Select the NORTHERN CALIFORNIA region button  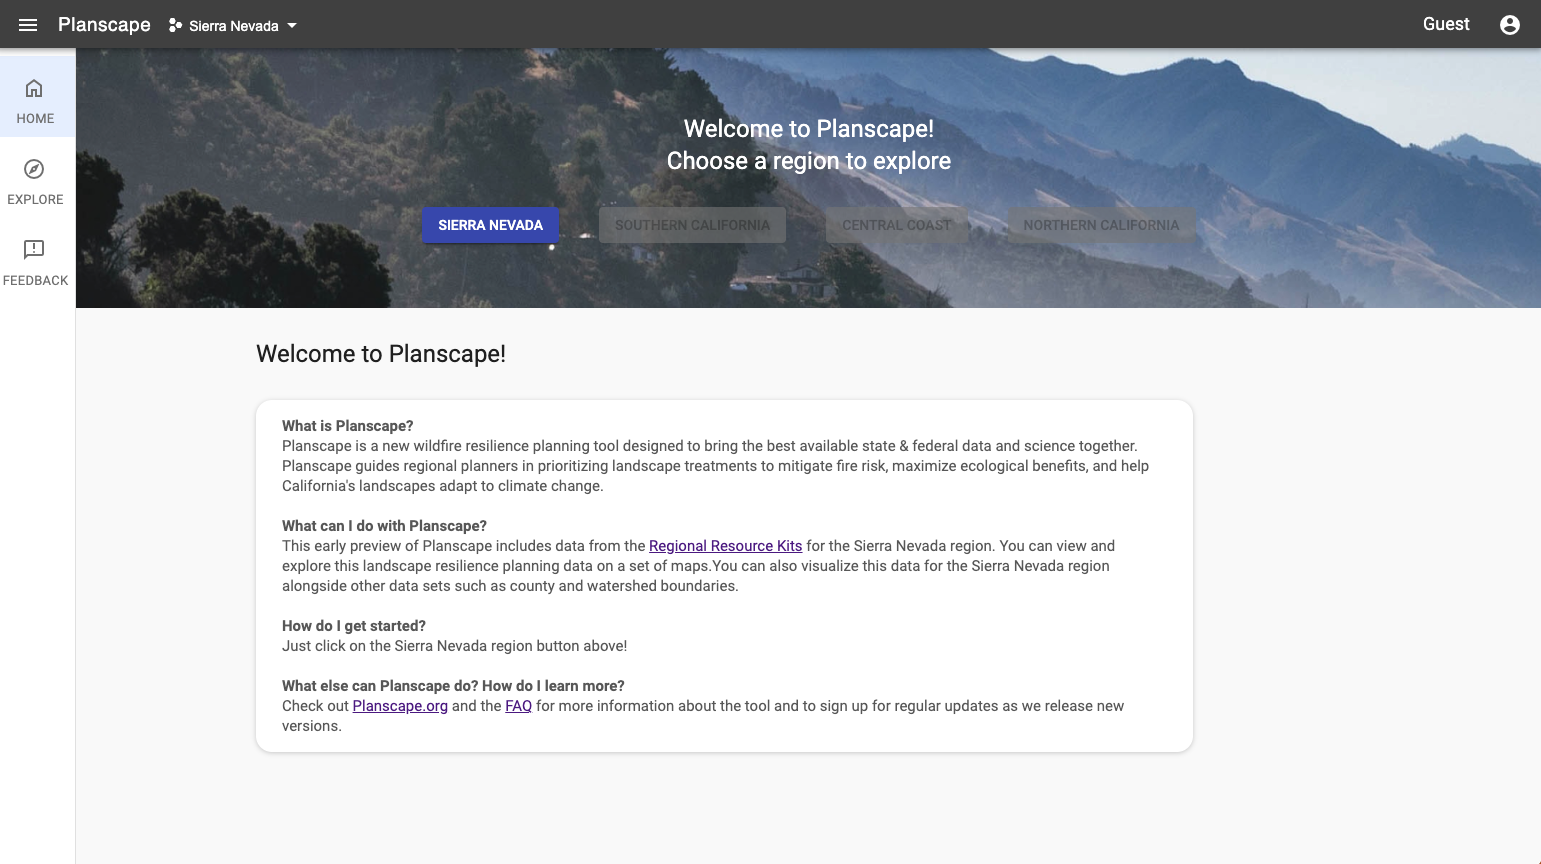coord(1100,225)
